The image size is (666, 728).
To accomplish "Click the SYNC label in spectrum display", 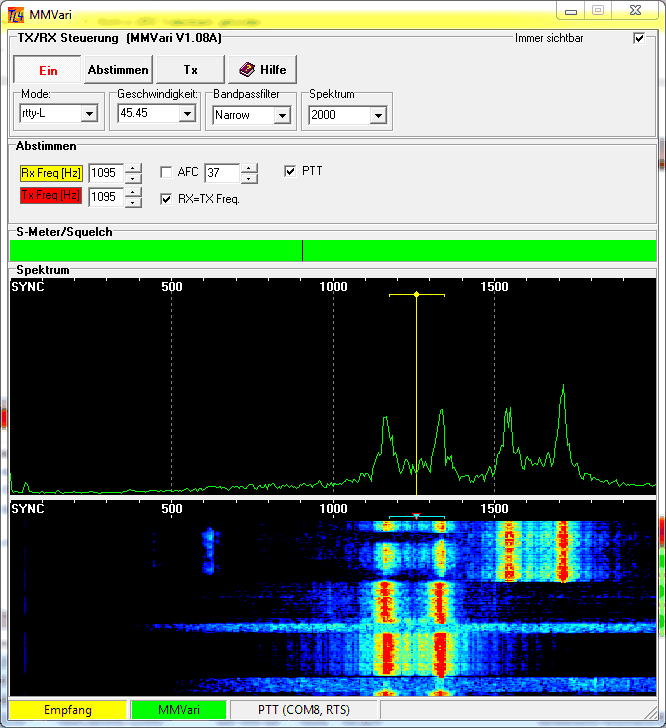I will pos(28,287).
